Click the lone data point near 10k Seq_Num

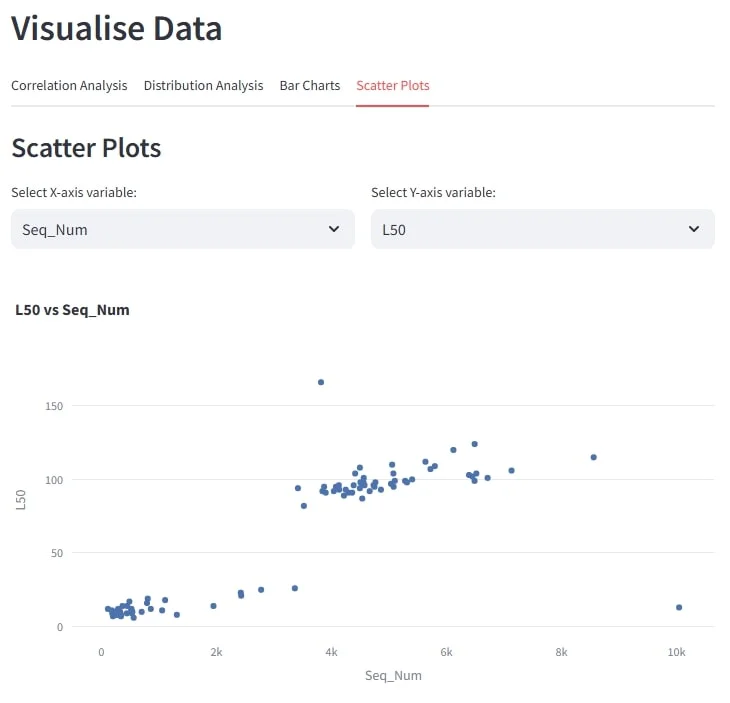tap(679, 607)
